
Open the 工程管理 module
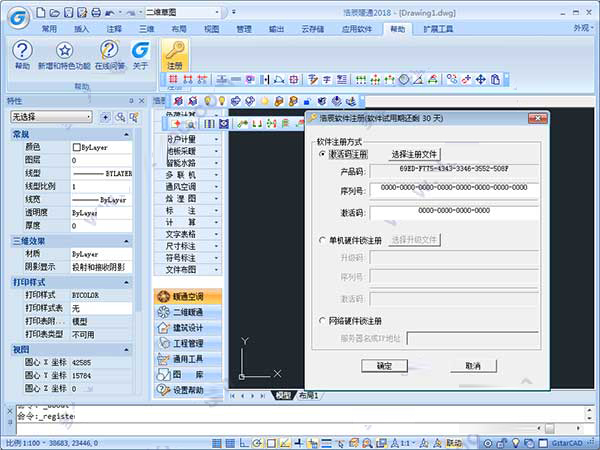pyautogui.click(x=188, y=343)
